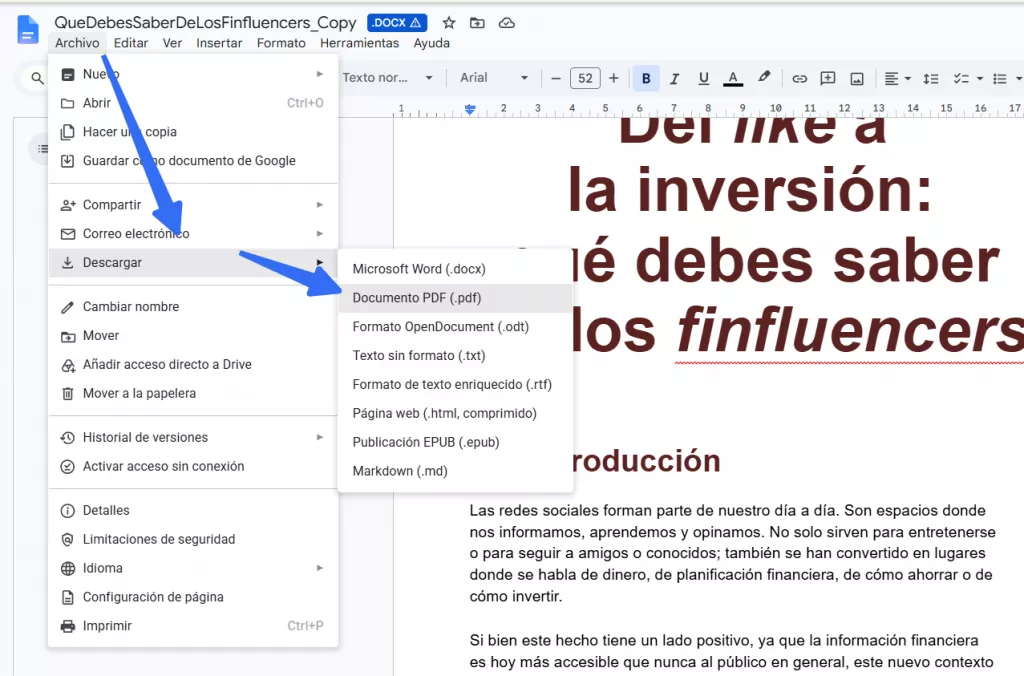1024x676 pixels.
Task: Open Limitaciones de seguridad
Action: [193, 539]
